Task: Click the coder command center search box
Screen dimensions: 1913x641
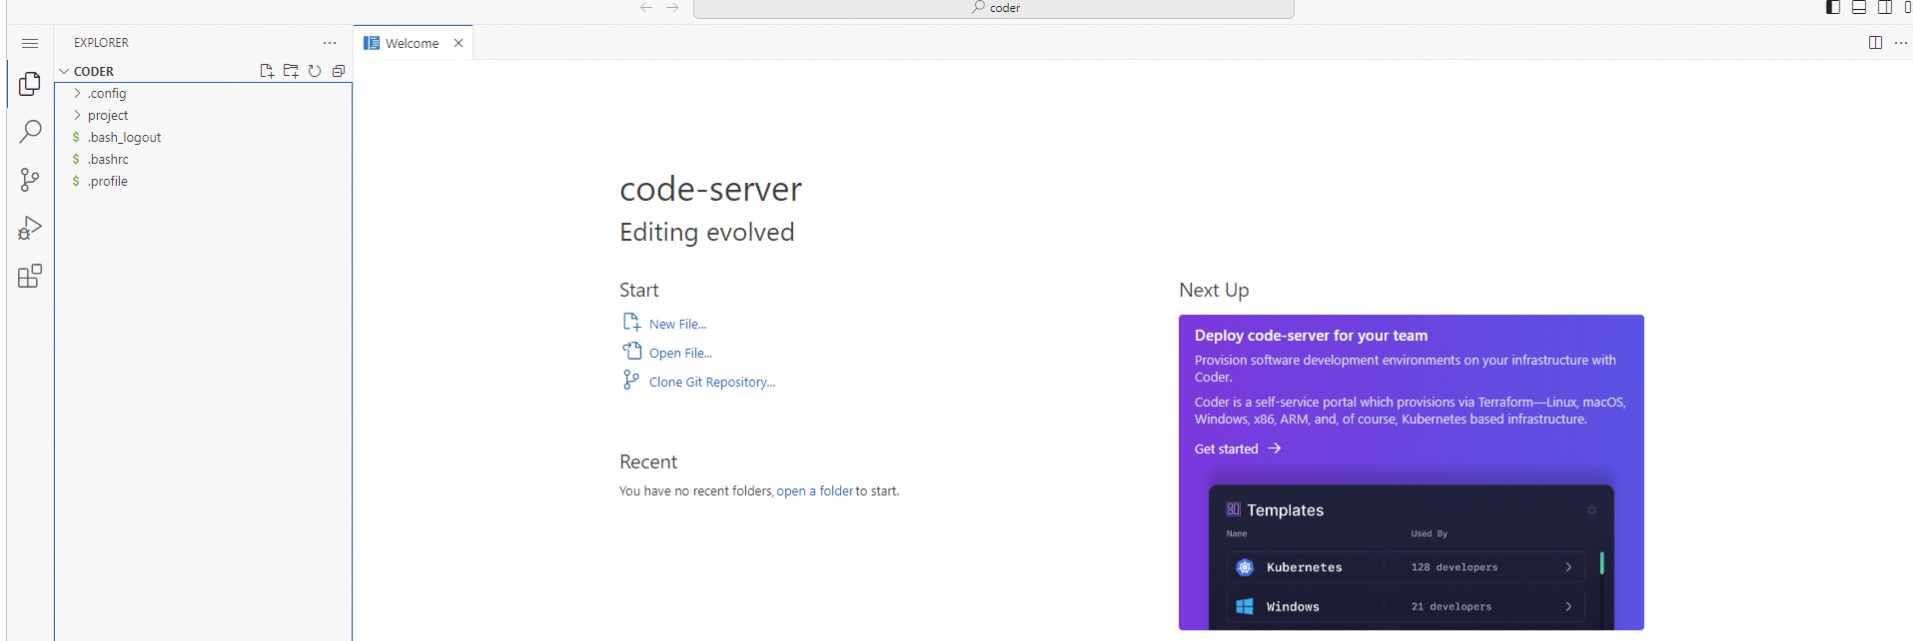Action: [x=994, y=8]
